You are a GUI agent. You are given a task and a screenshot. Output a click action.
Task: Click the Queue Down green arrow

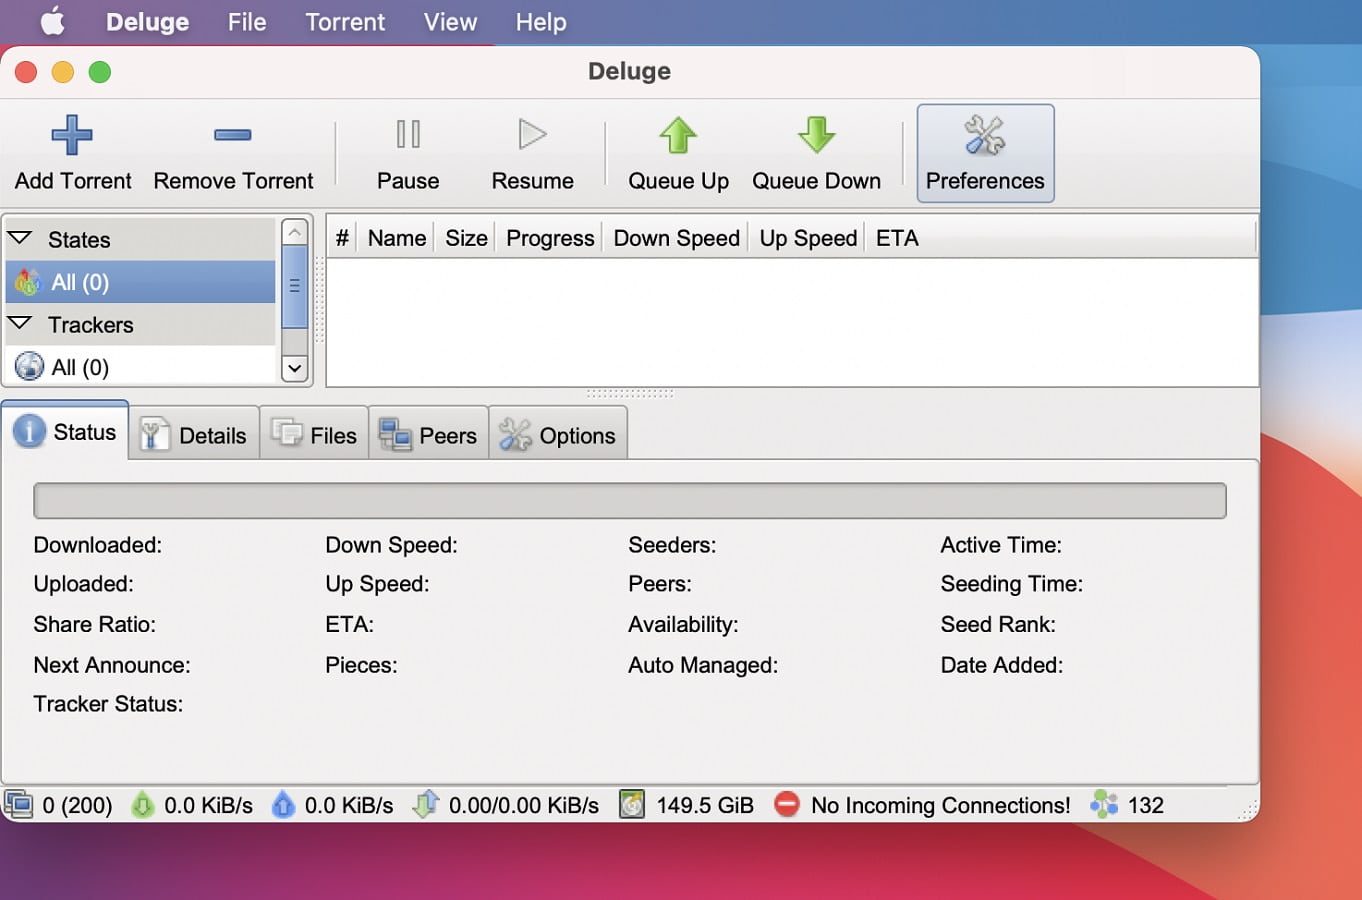[x=816, y=135]
